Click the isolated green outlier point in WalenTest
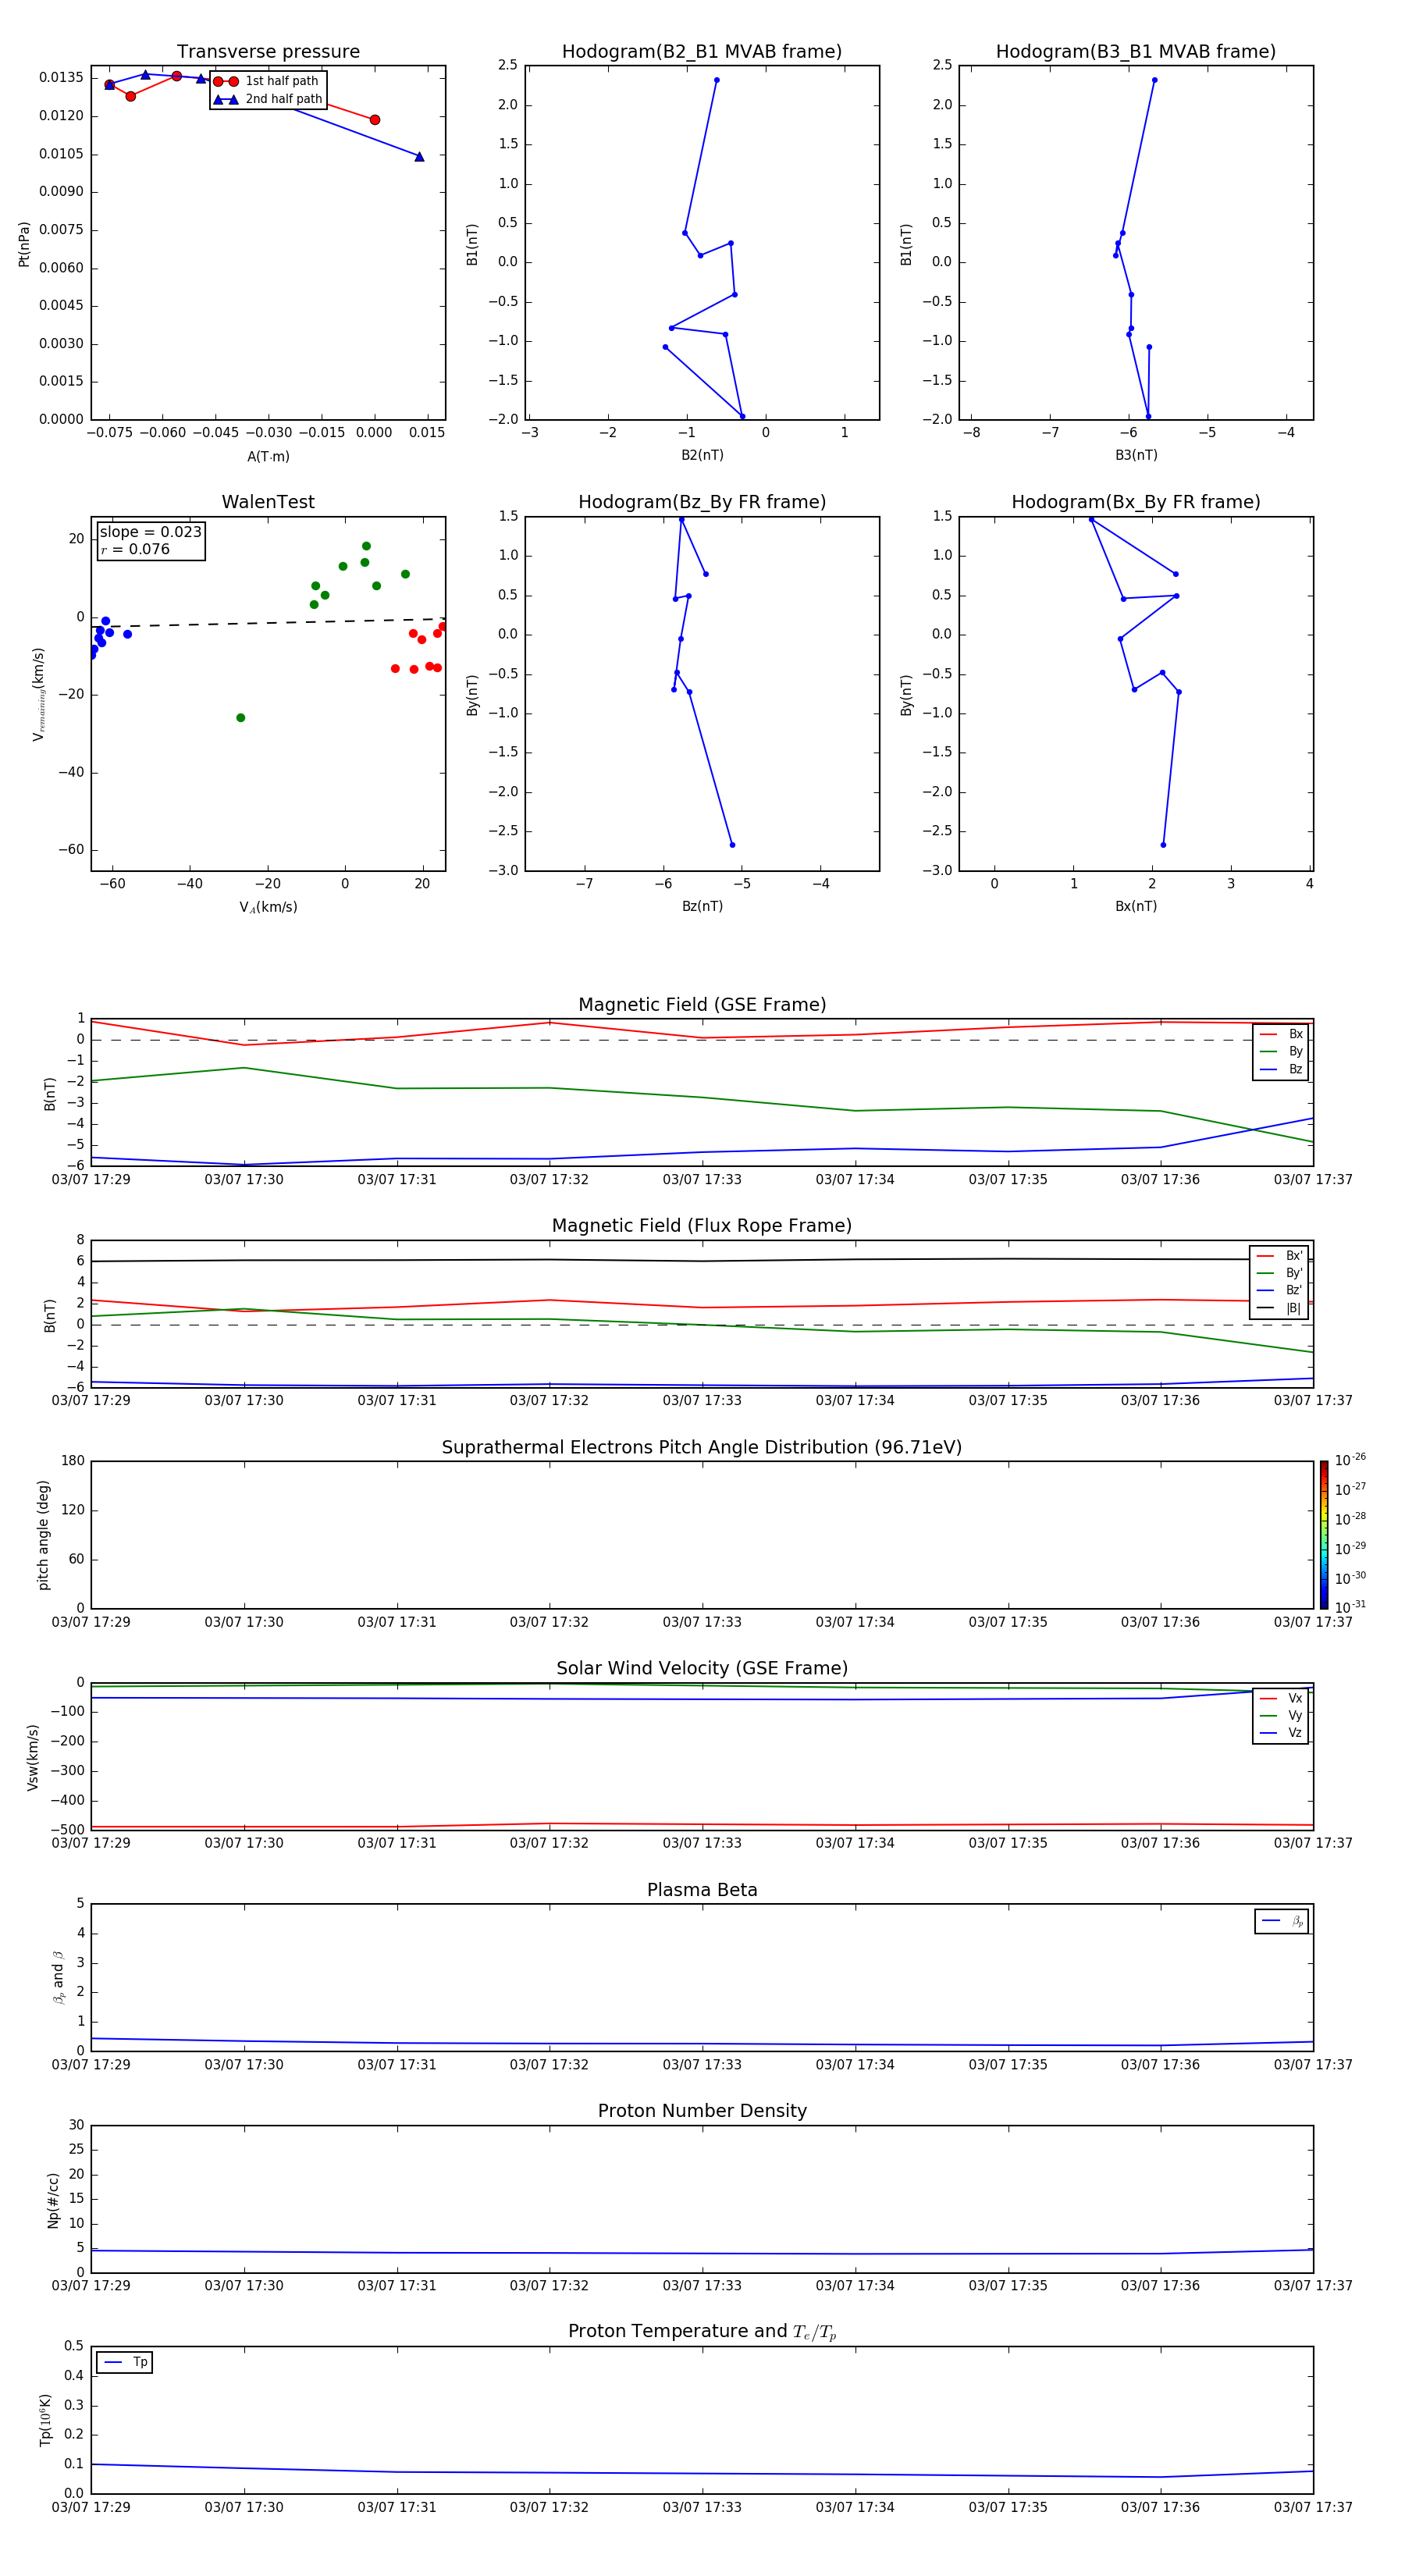Viewport: 1405px width, 2576px height. 240,718
